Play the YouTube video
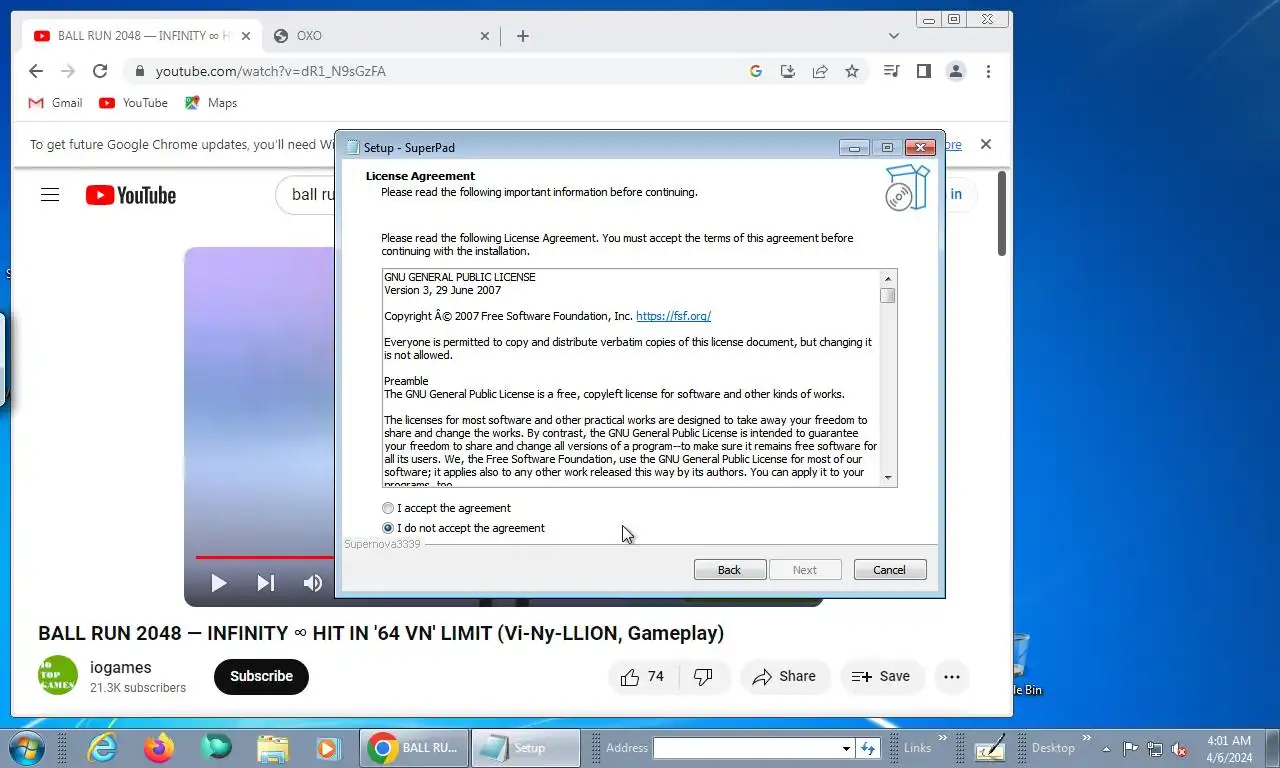The height and width of the screenshot is (768, 1280). 219,583
